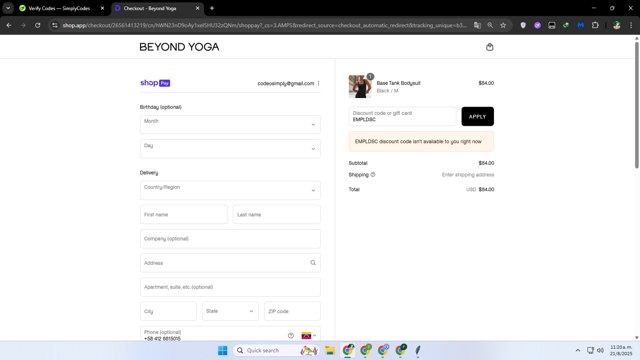The width and height of the screenshot is (640, 360).
Task: Click the Enter shipping address text
Action: point(468,175)
